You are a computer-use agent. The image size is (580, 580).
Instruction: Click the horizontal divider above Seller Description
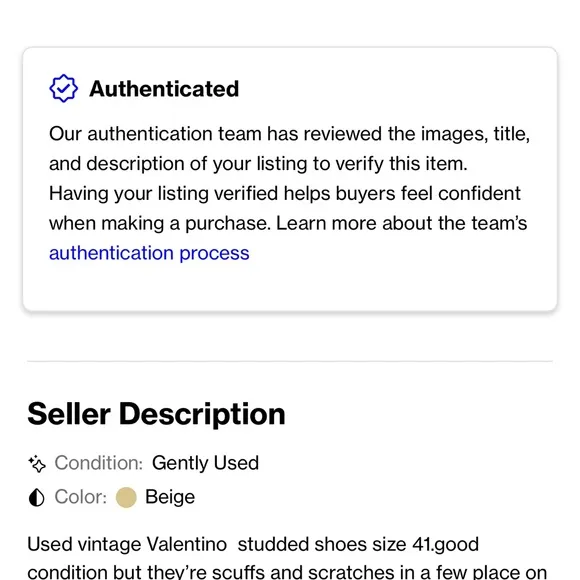290,361
